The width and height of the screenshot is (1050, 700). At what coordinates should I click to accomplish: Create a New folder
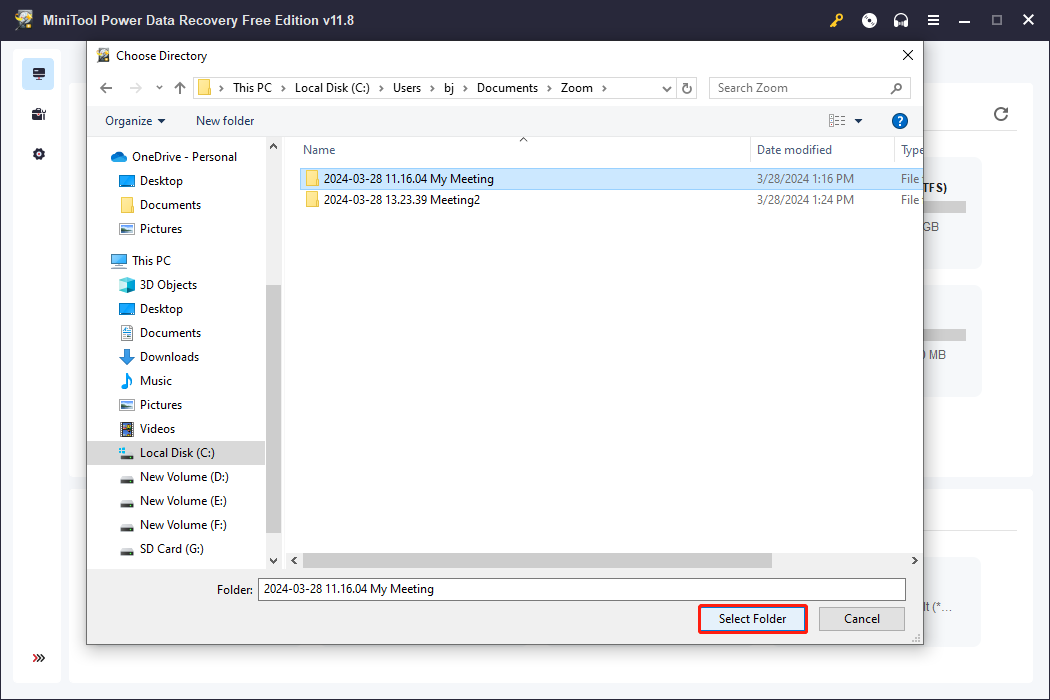pos(225,121)
